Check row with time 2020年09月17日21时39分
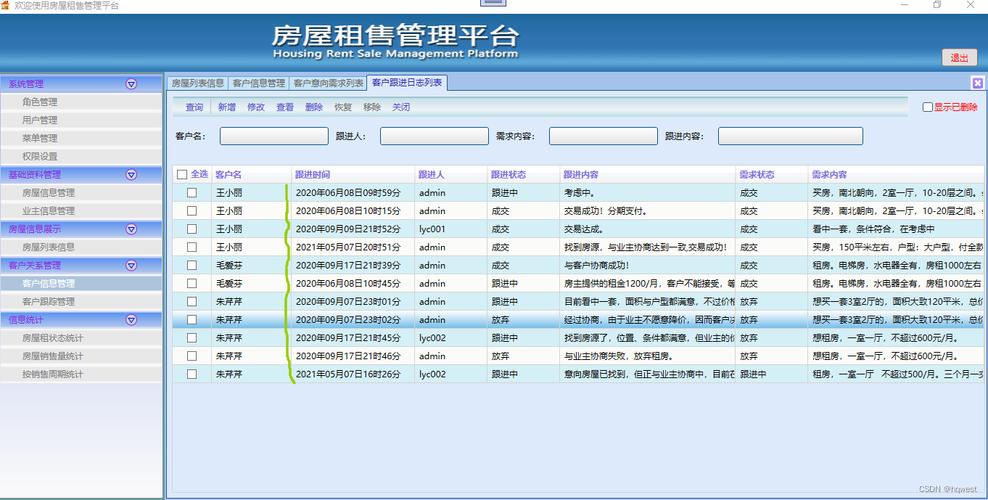Viewport: 988px width, 500px height. click(192, 266)
